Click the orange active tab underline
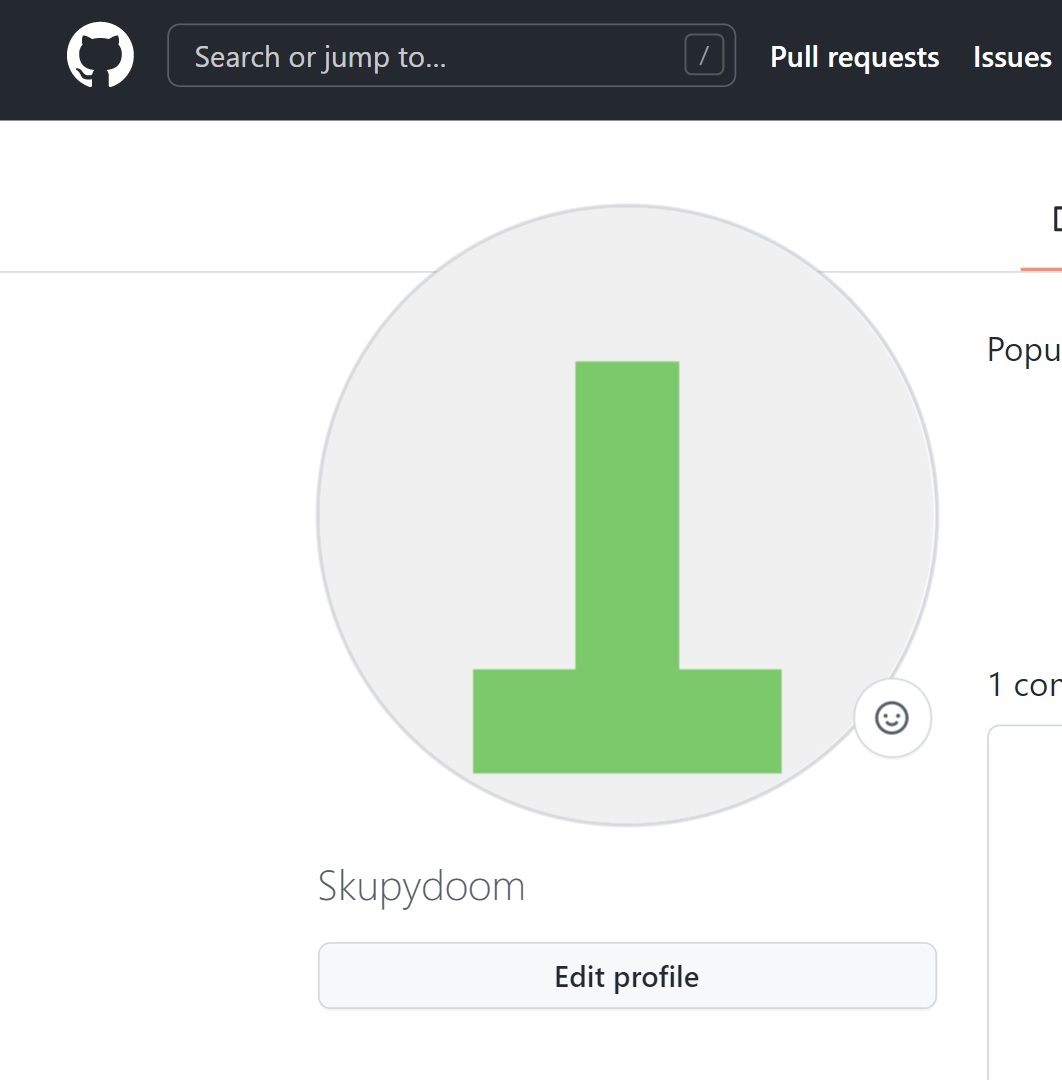Screen dimensions: 1062x1080 [x=1042, y=269]
